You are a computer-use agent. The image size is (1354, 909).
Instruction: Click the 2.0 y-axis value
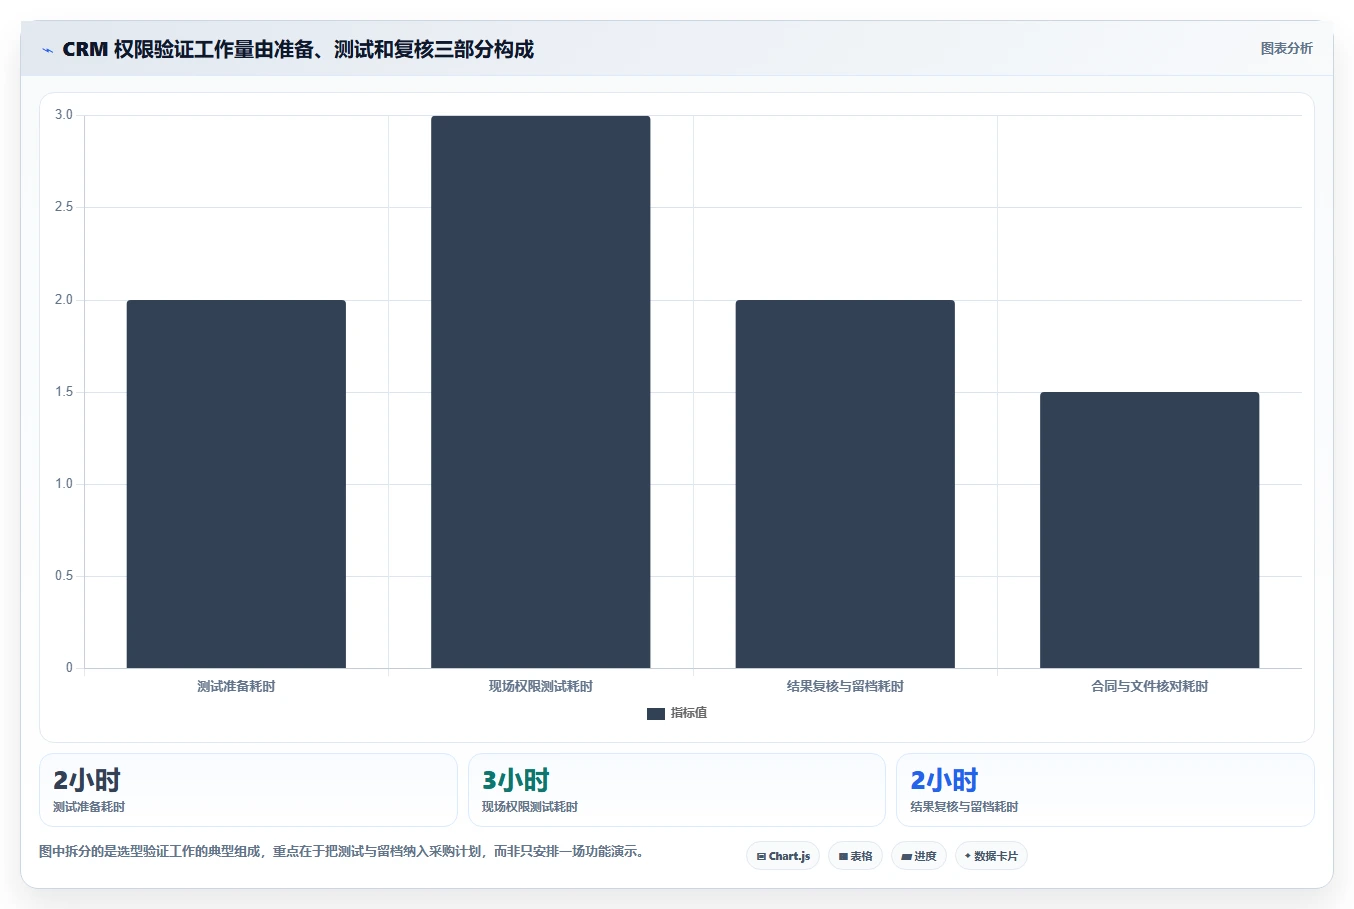(x=64, y=300)
